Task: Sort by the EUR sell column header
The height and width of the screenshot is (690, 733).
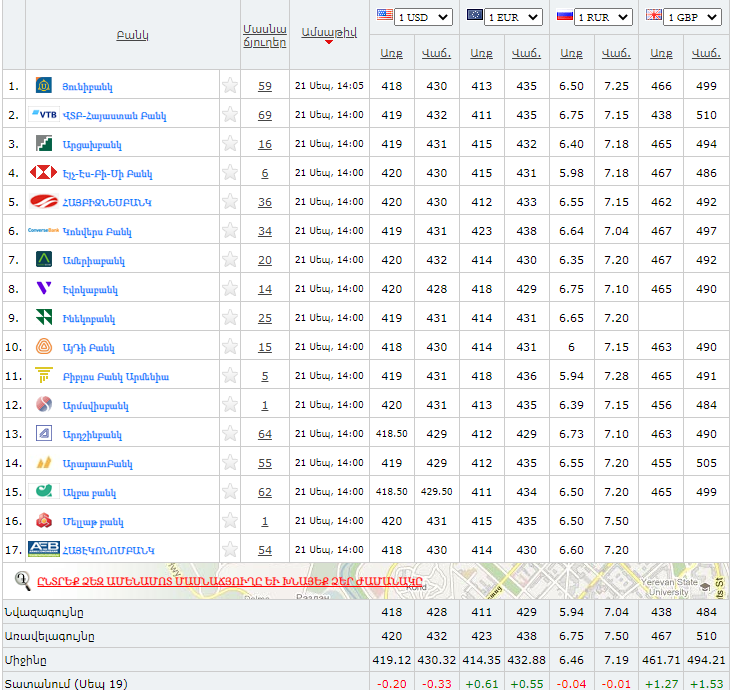Action: [x=526, y=53]
